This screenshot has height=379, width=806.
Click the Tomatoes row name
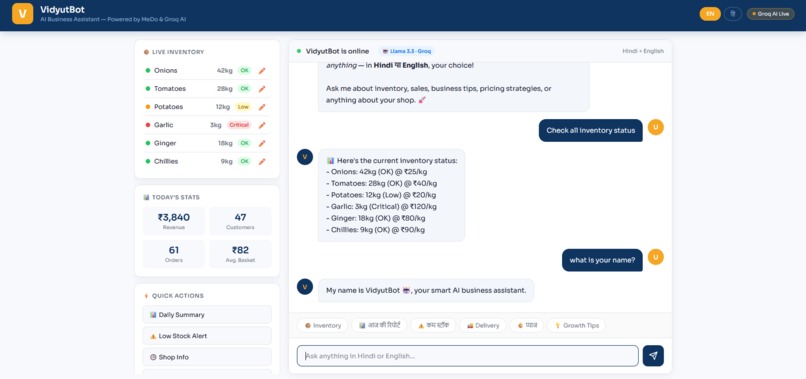click(x=170, y=88)
